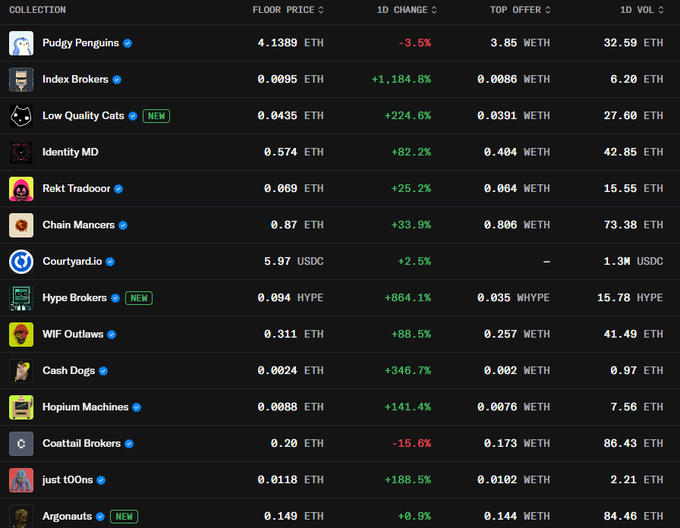
Task: Open the Coattail Brokers name link
Action: pyautogui.click(x=82, y=443)
